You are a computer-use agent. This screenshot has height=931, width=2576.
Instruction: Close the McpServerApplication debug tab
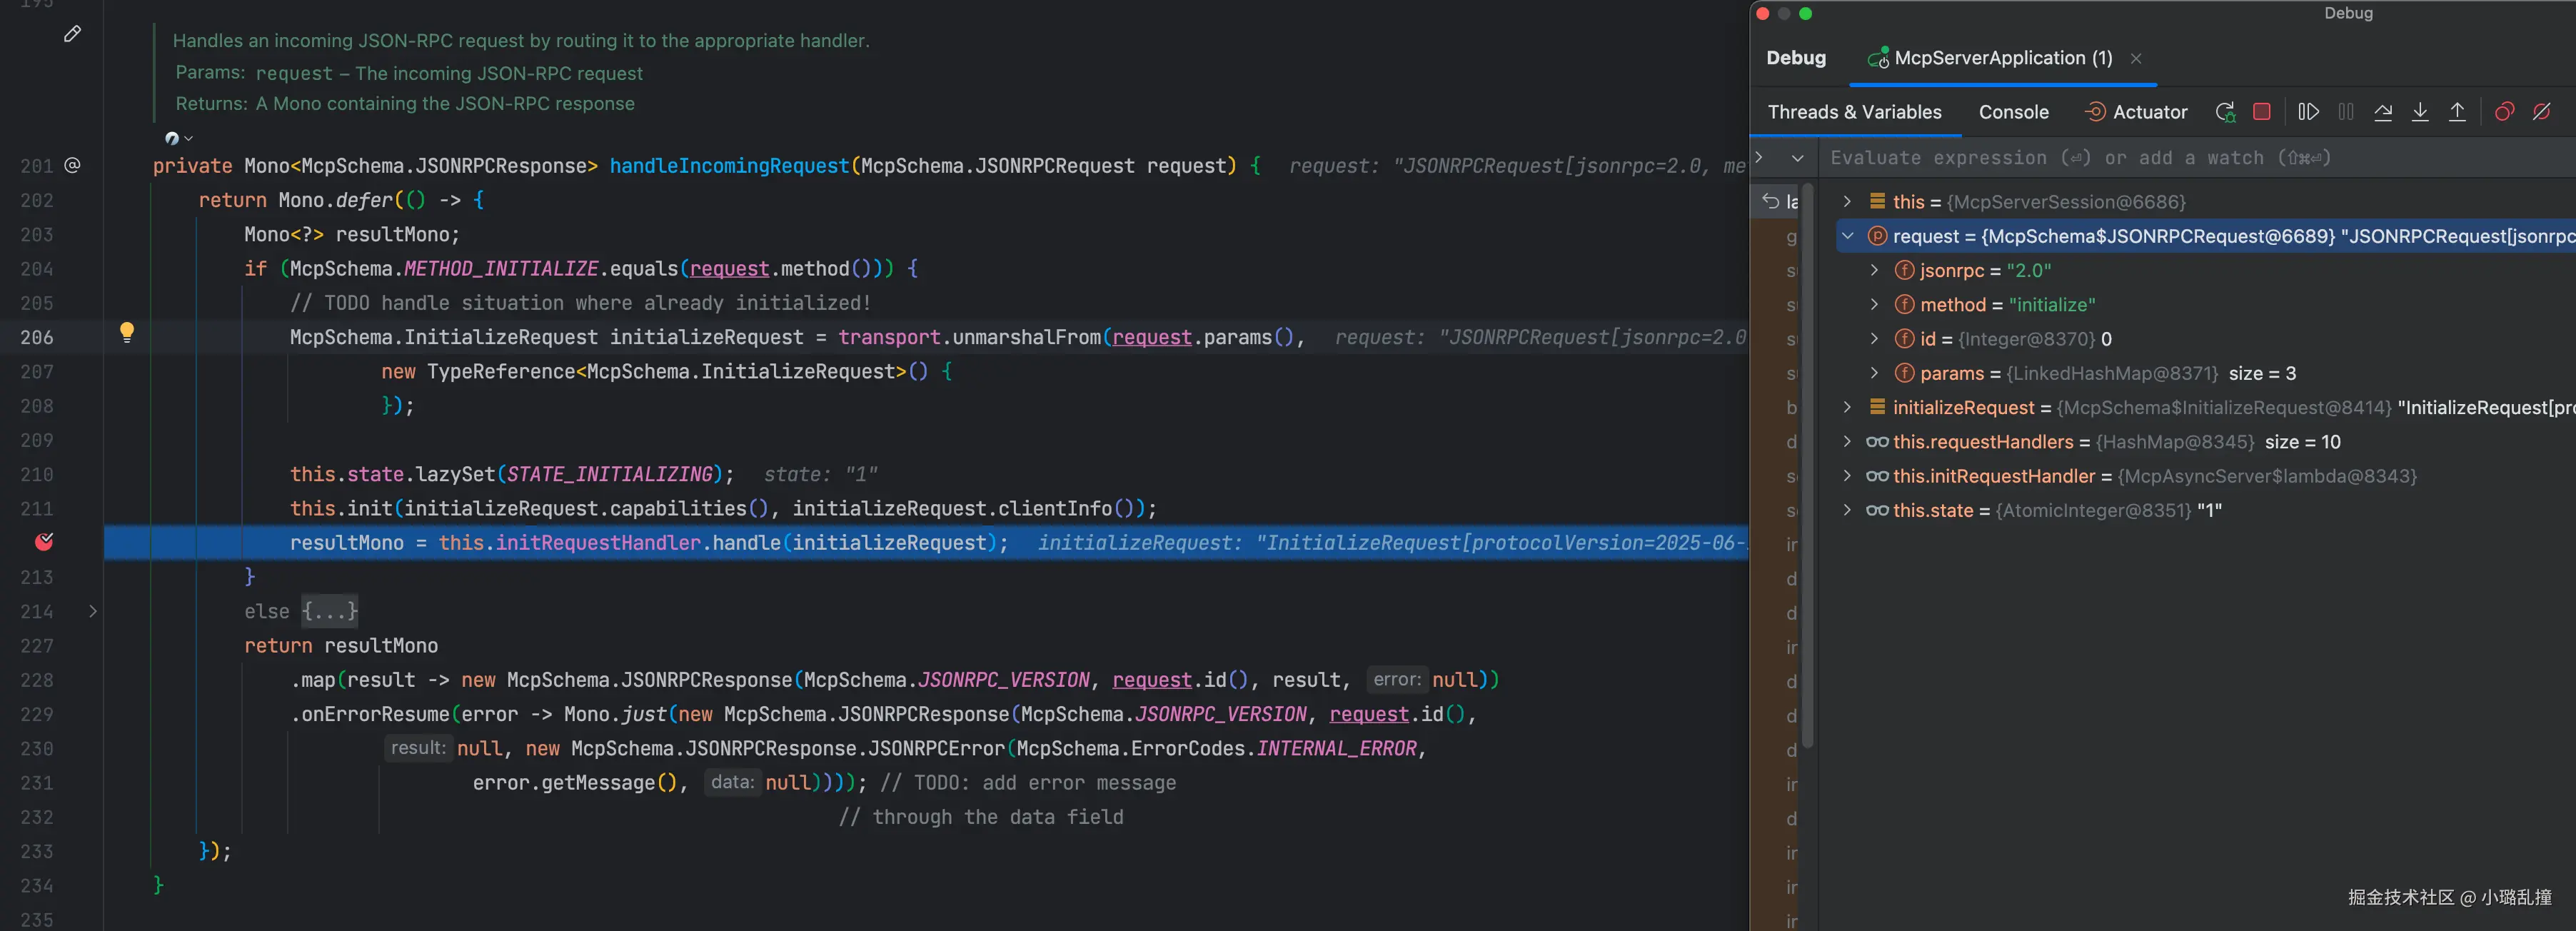click(2136, 58)
